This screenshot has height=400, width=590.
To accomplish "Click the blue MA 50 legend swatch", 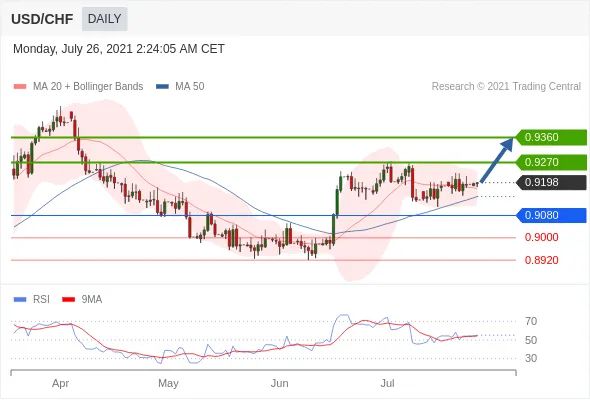I will [162, 87].
